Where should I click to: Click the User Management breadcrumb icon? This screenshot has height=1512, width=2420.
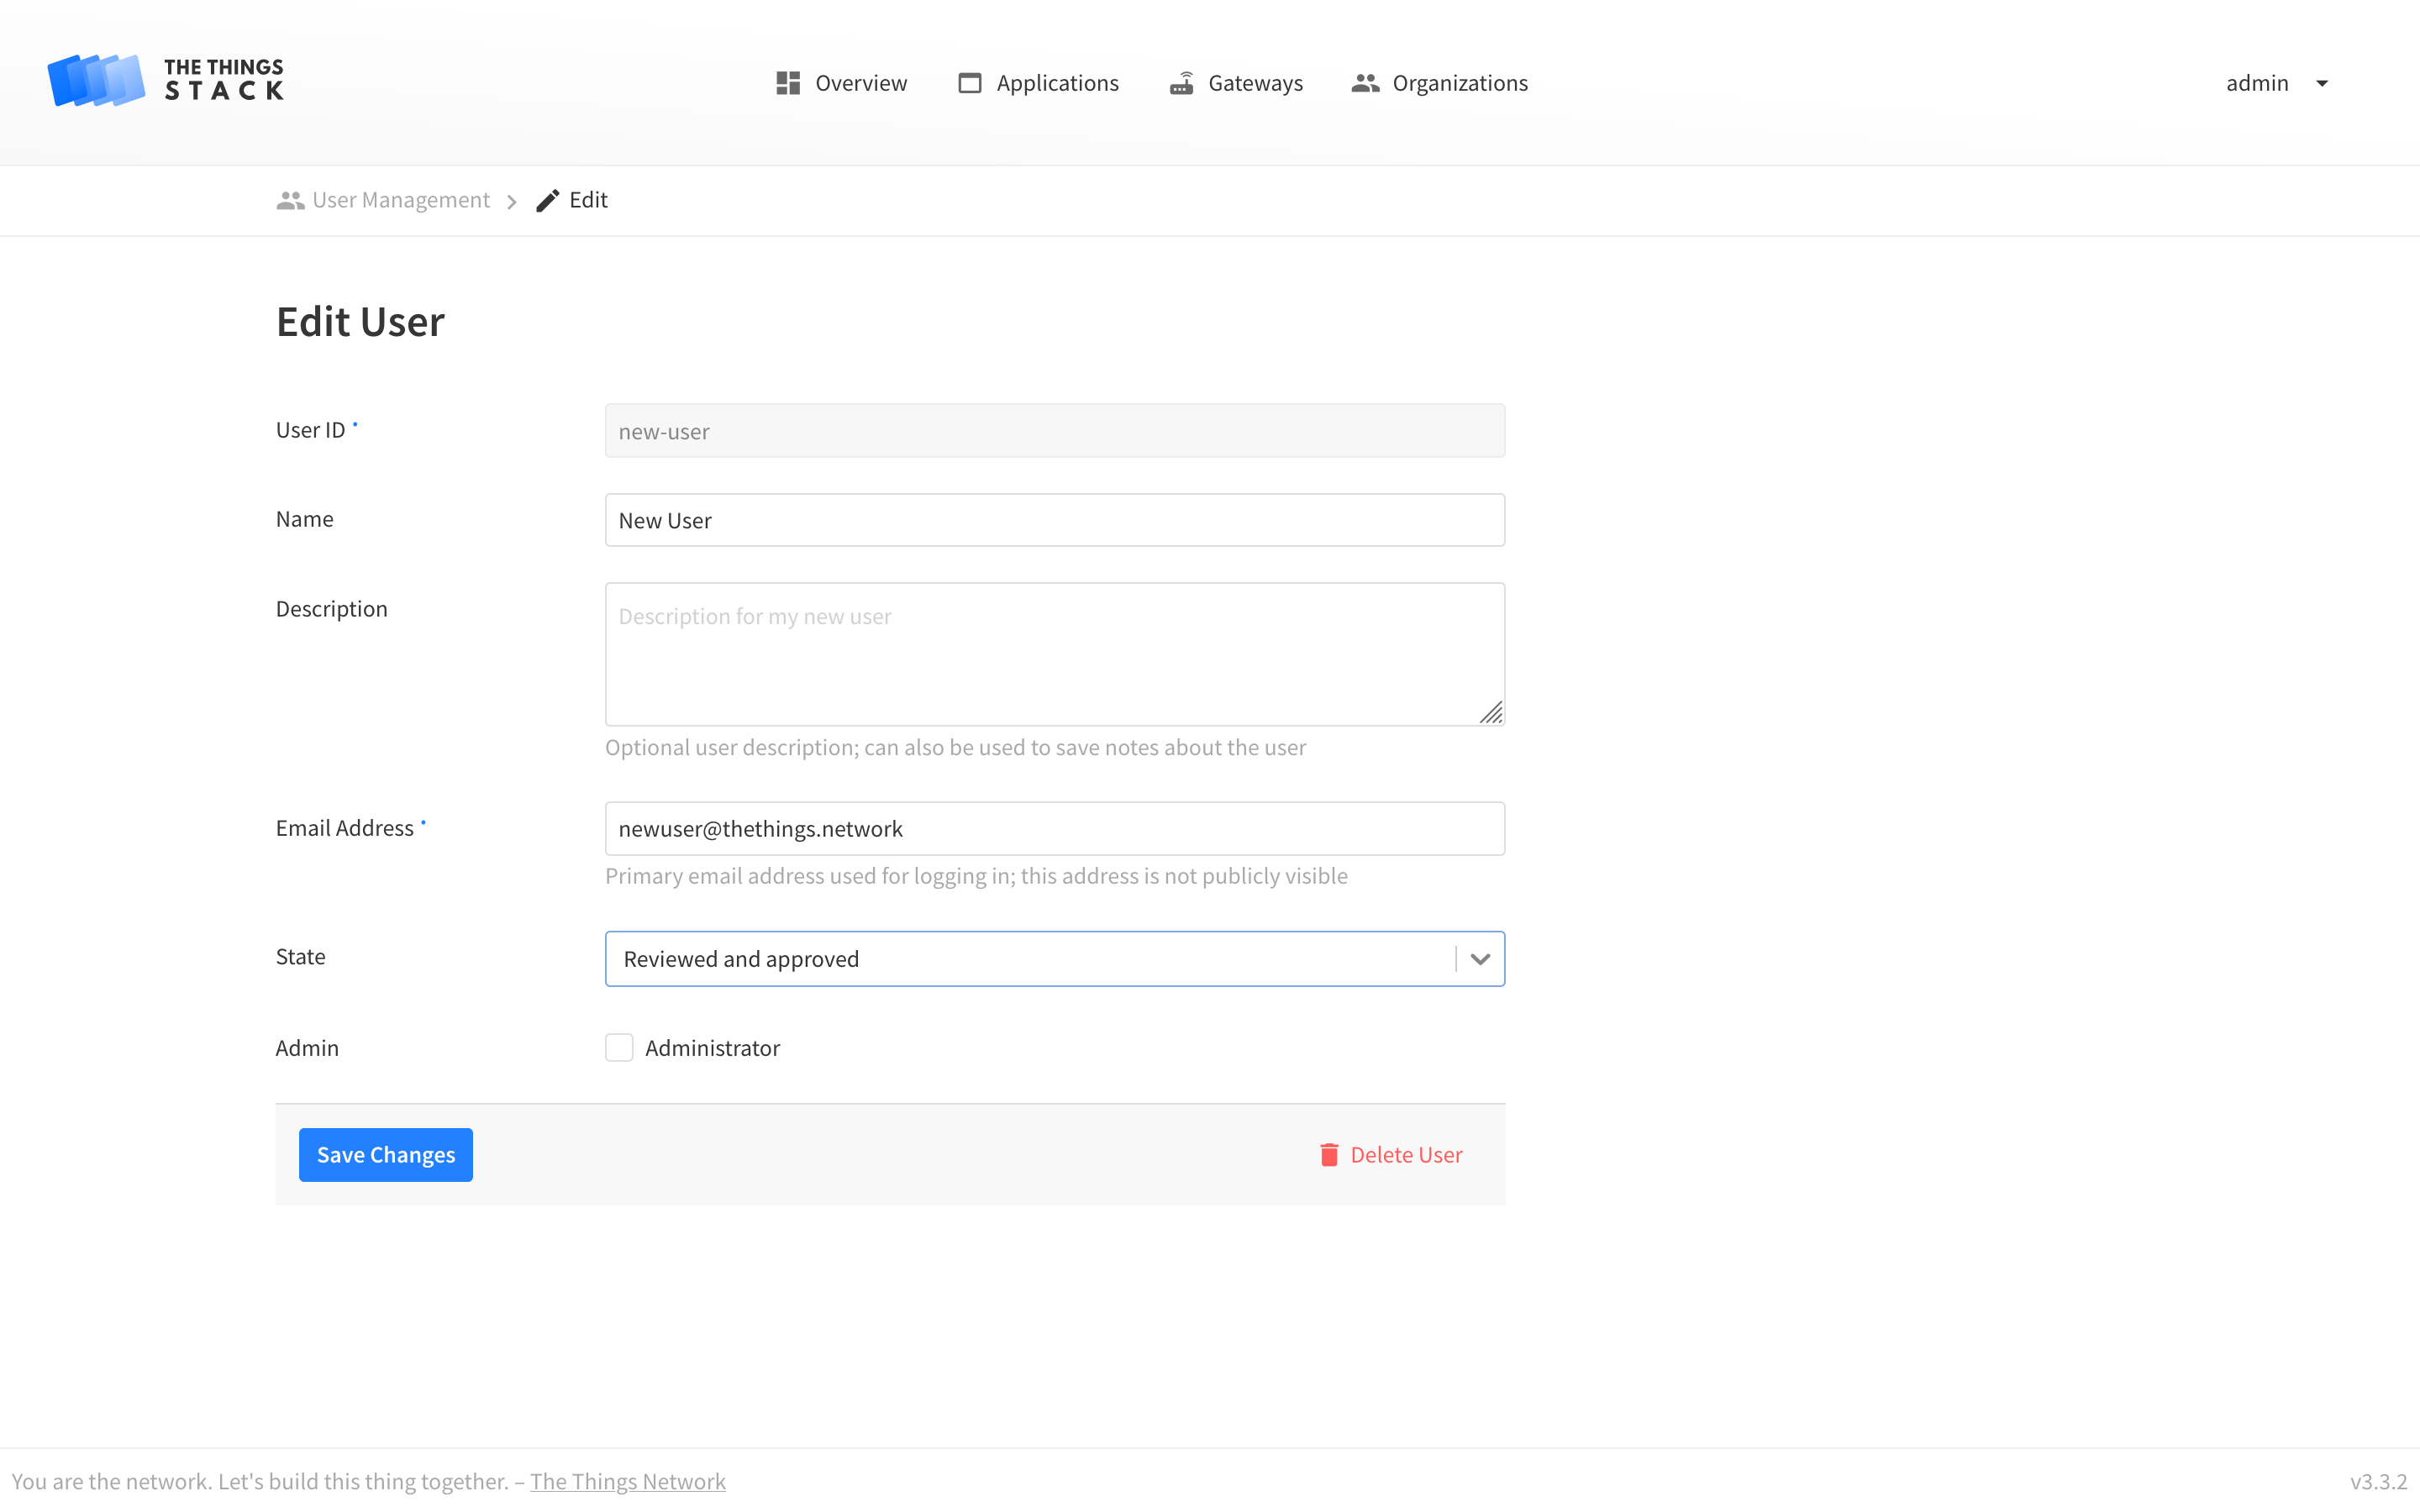point(289,200)
